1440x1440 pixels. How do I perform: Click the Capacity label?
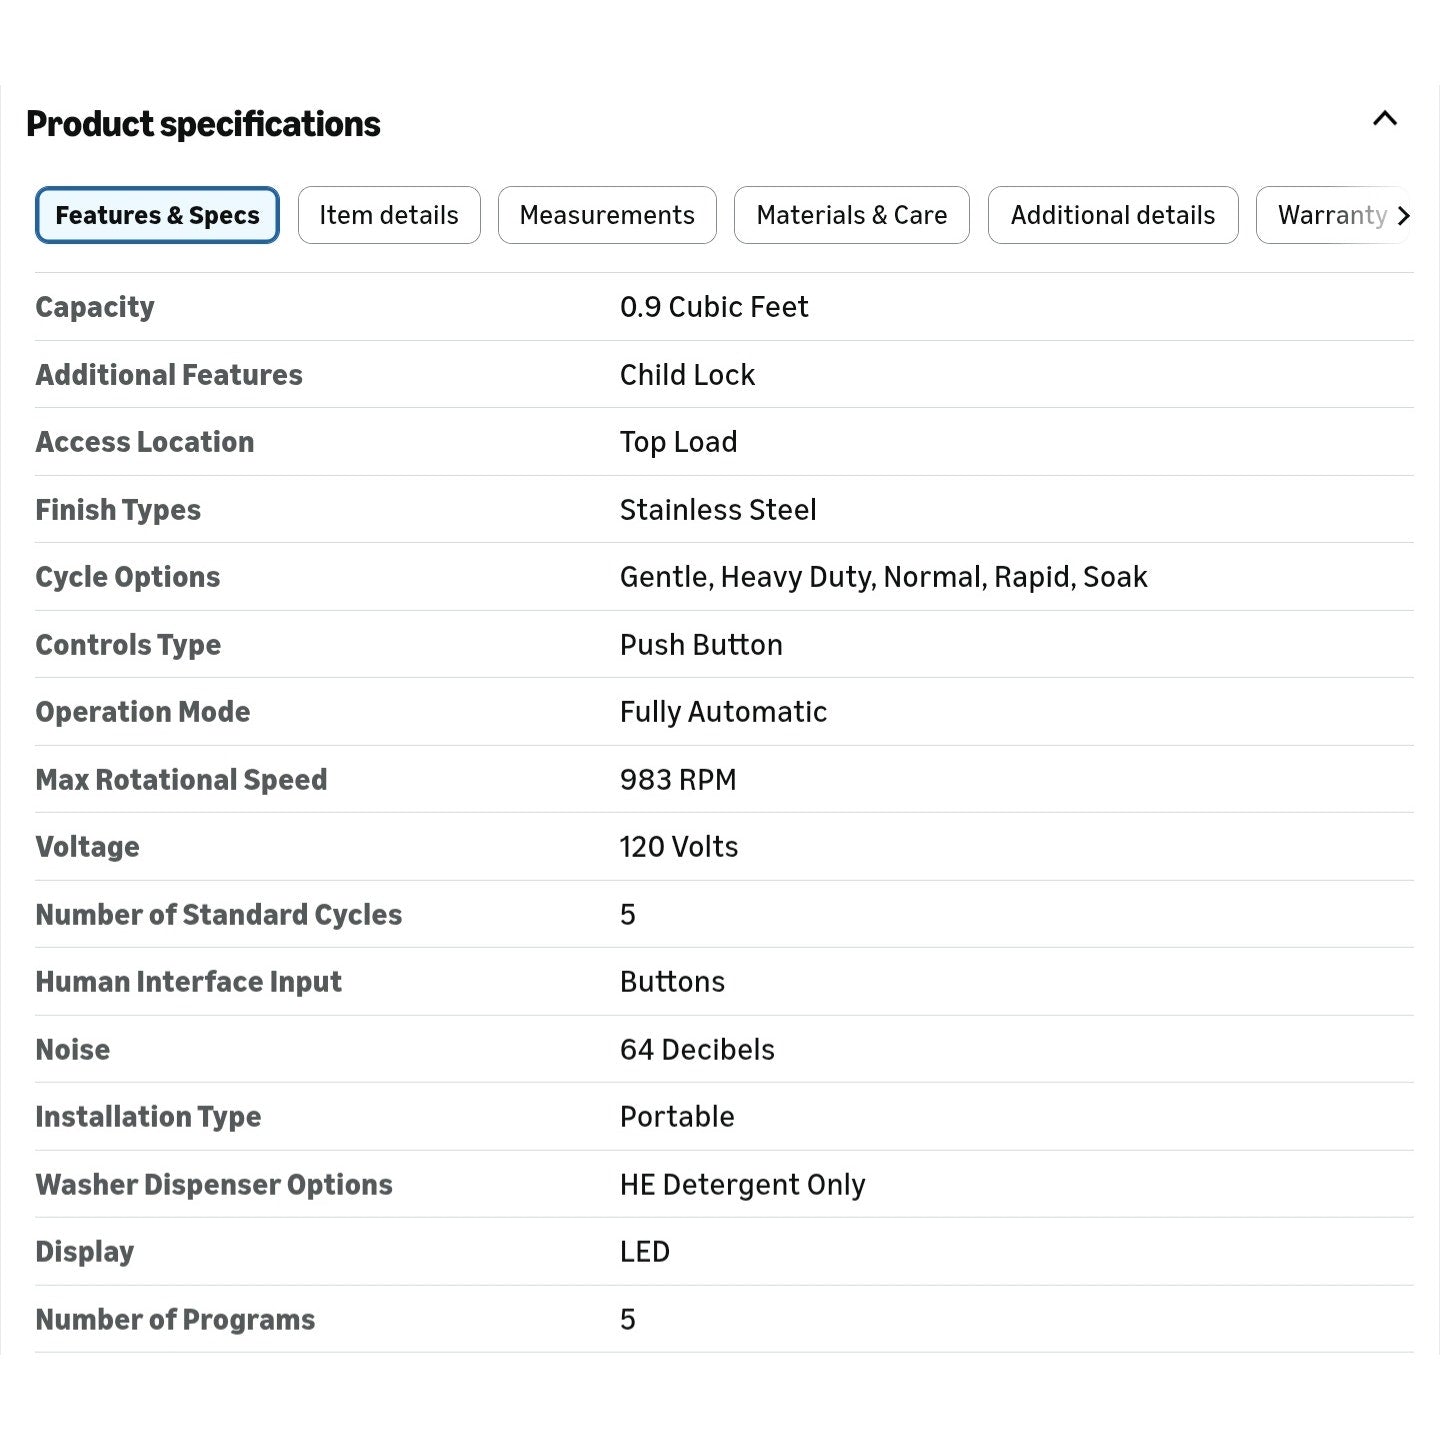(x=95, y=307)
